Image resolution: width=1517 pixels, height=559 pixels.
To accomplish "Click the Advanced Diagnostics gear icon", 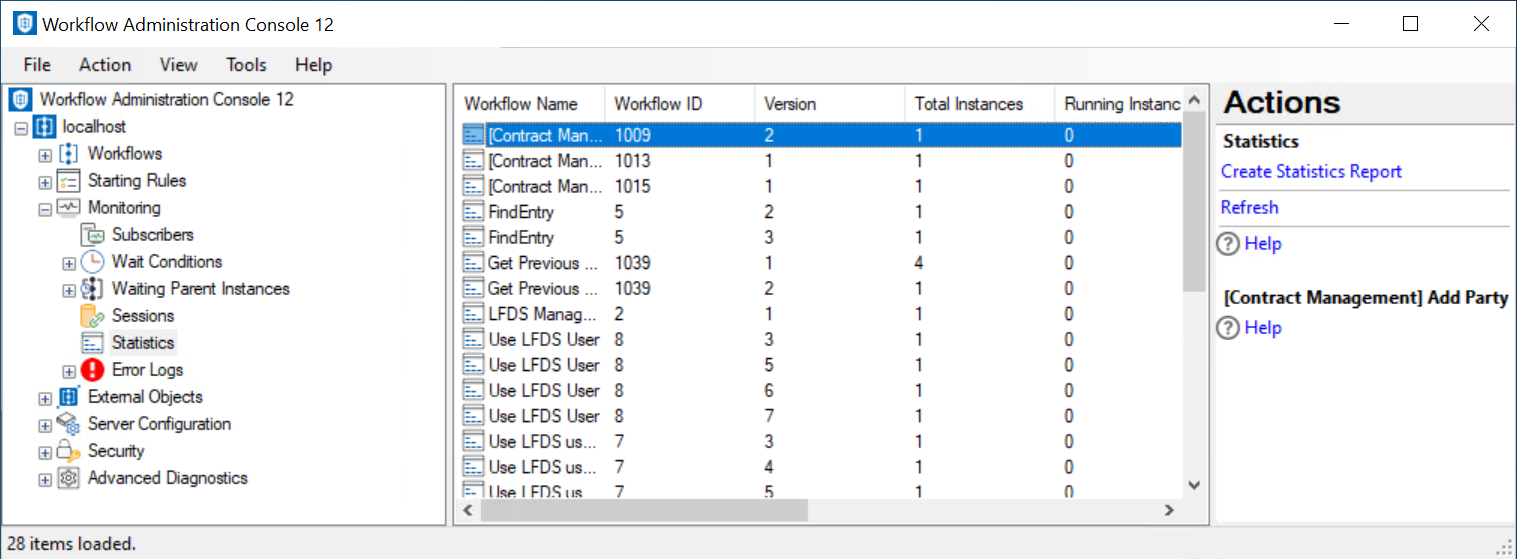I will click(68, 478).
